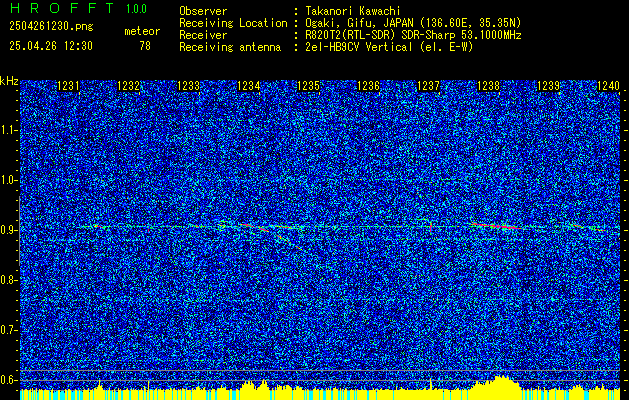629x400 pixels.
Task: Click time marker 1238
Action: [489, 86]
